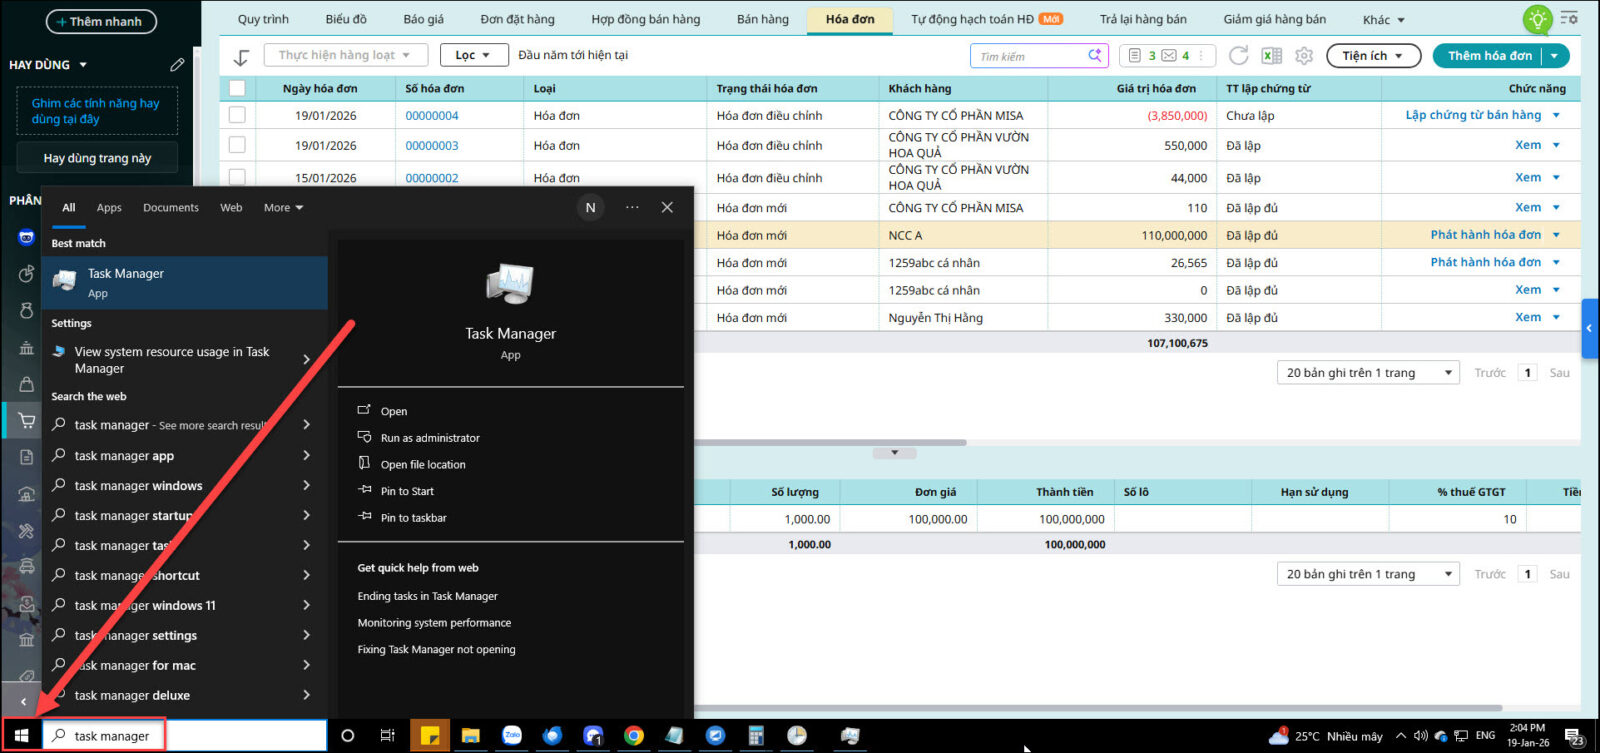Open the More dropdown in search panel
This screenshot has height=753, width=1600.
pyautogui.click(x=283, y=208)
